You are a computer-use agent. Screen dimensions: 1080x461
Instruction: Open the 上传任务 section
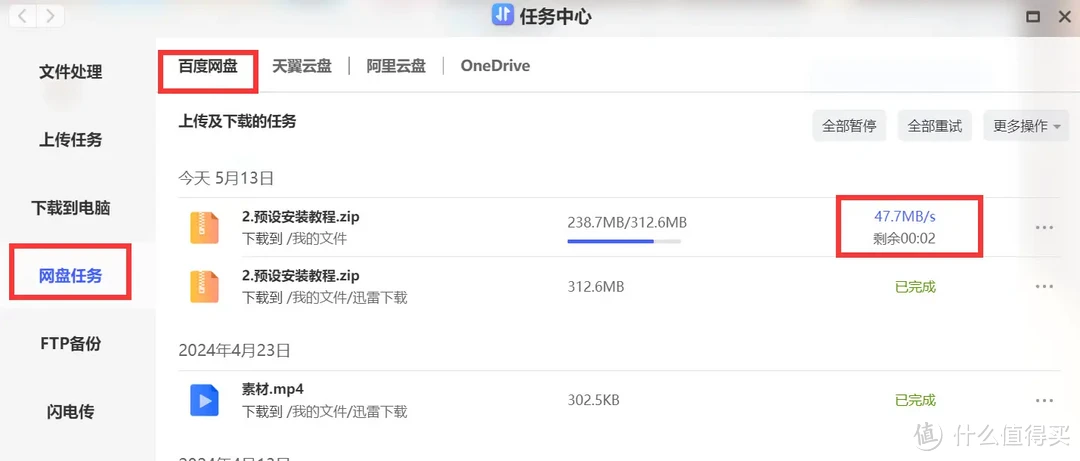(70, 140)
